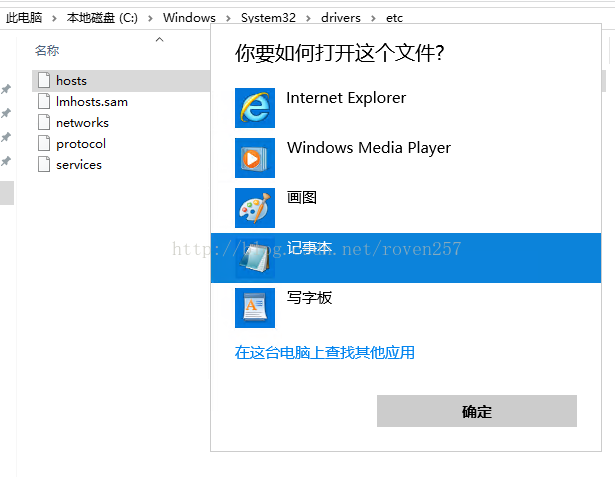The width and height of the screenshot is (615, 477).
Task: Select the hosts file name
Action: click(x=71, y=81)
